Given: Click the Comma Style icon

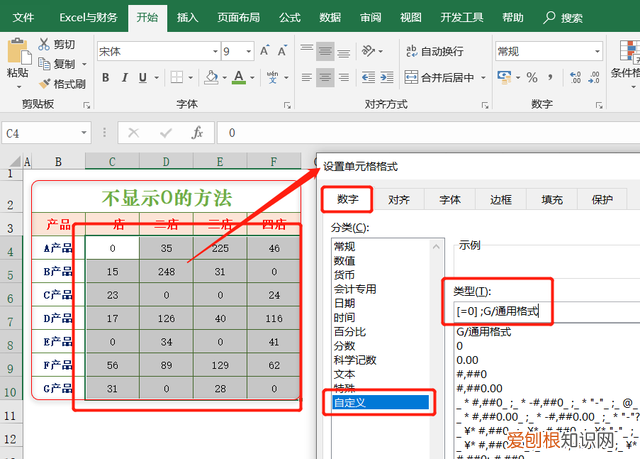Looking at the screenshot, I should click(x=551, y=77).
